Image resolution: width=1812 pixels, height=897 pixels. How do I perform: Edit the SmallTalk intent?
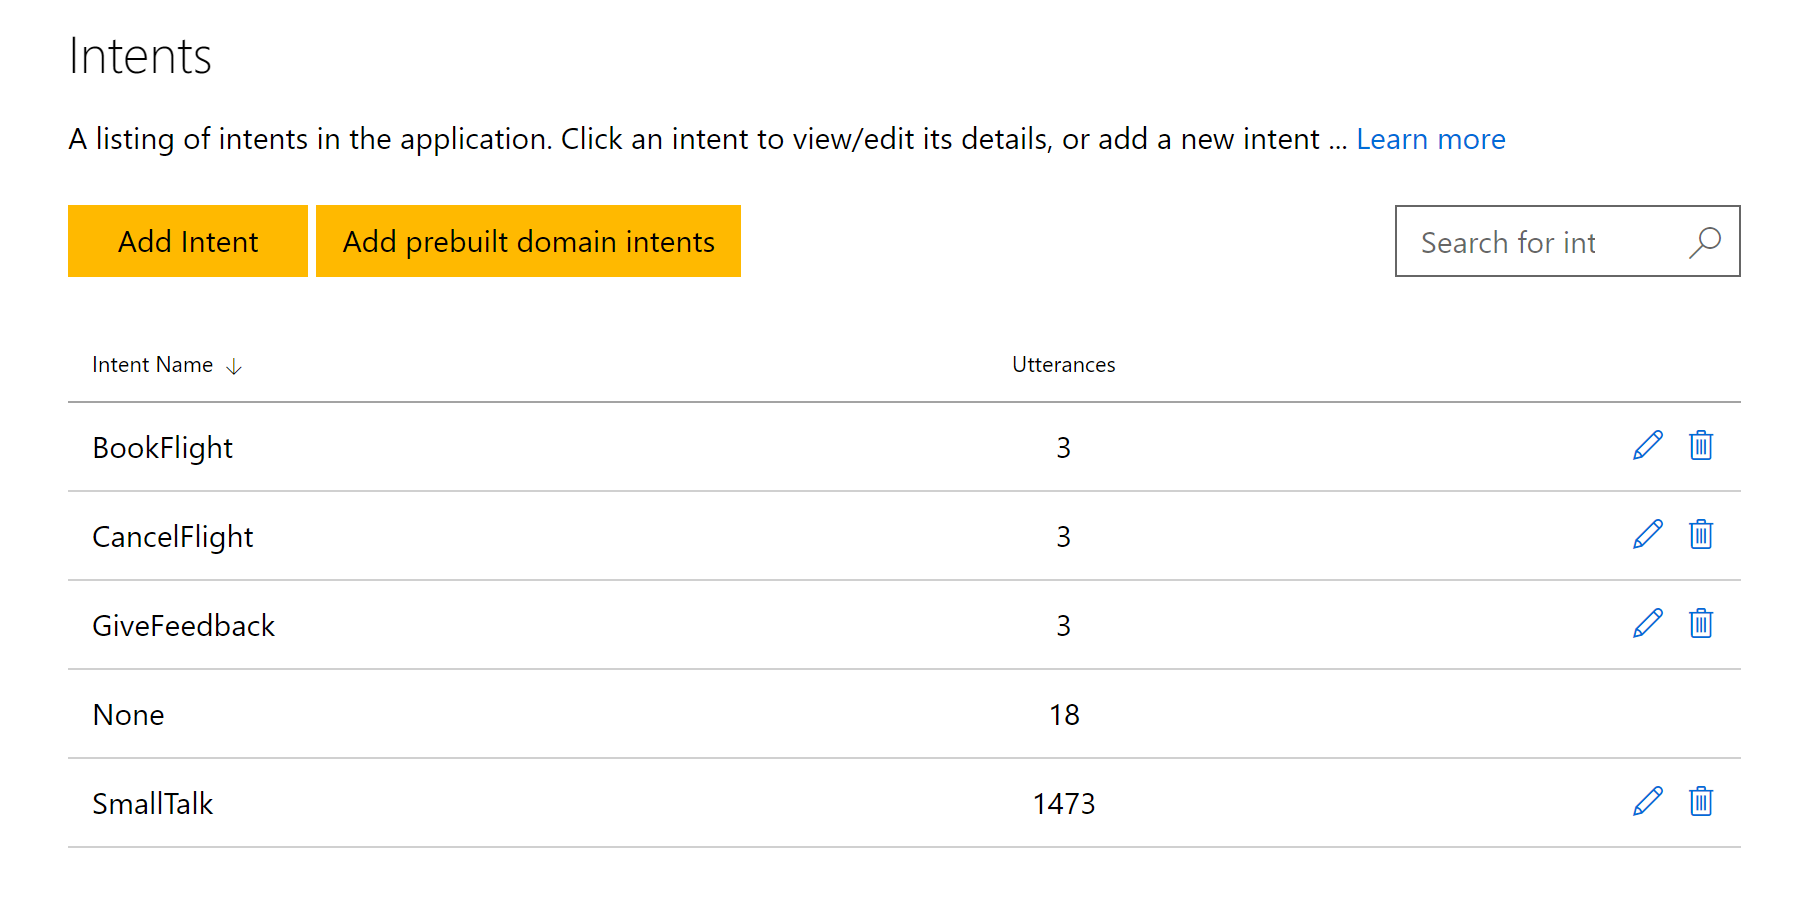(x=1647, y=802)
